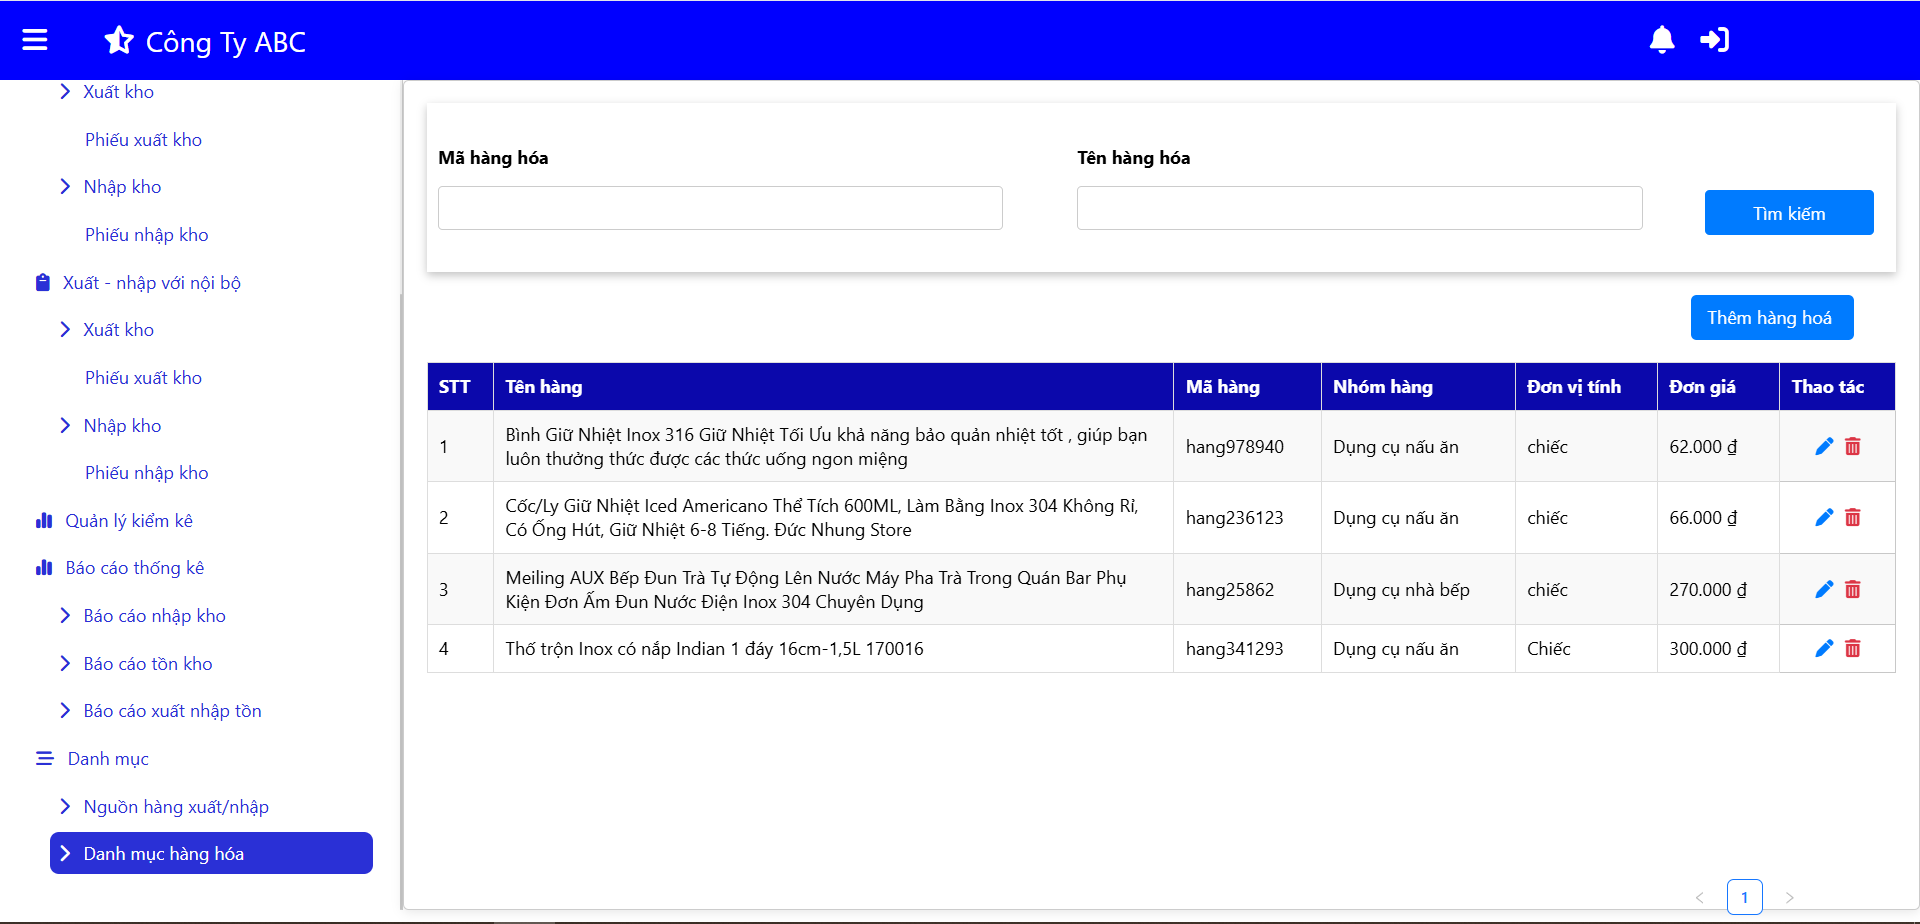Expand chevron beside Nguồn hàng xuất/nhập
1920x924 pixels.
(x=65, y=806)
